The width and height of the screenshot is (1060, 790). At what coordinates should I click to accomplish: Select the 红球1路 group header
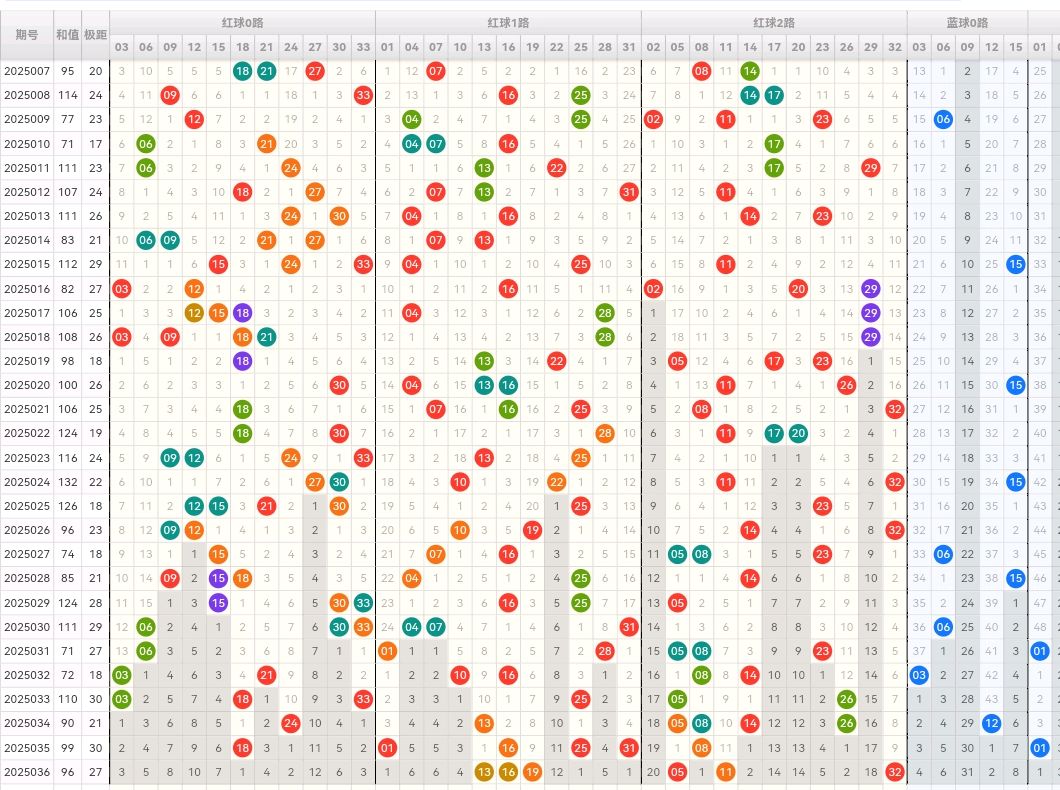tap(508, 23)
